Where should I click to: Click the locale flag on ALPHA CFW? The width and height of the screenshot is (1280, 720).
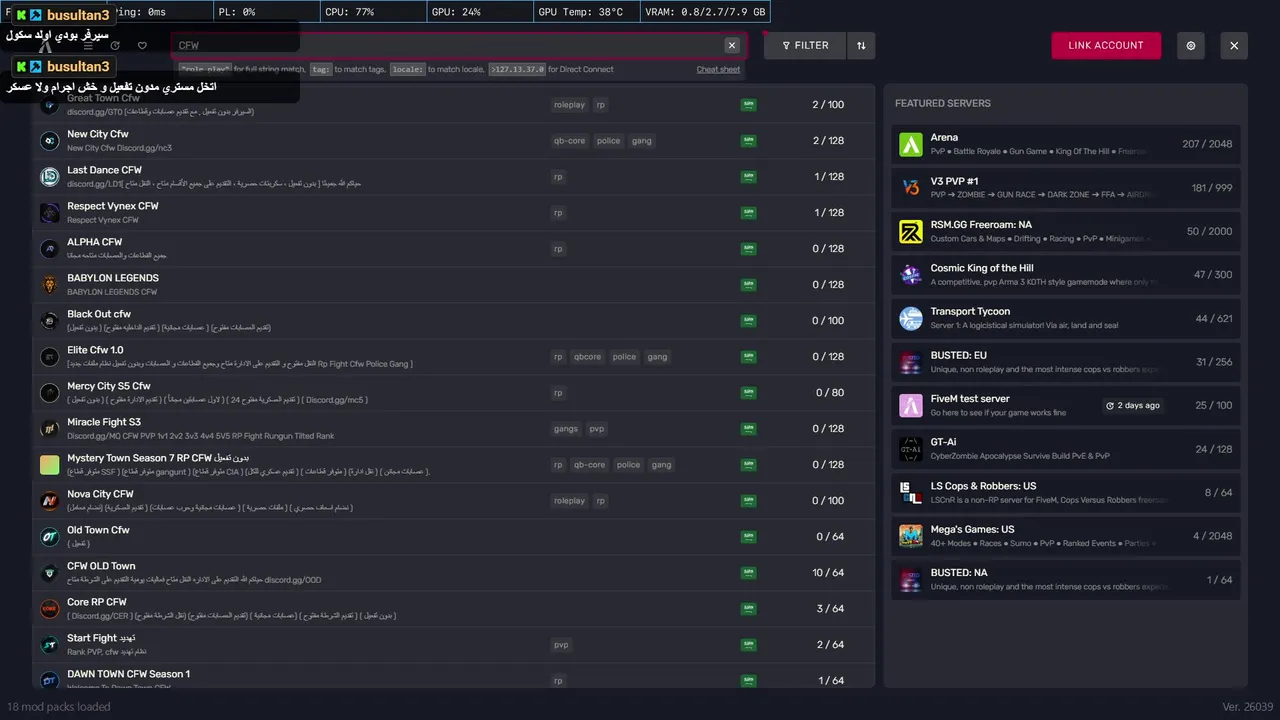[748, 249]
